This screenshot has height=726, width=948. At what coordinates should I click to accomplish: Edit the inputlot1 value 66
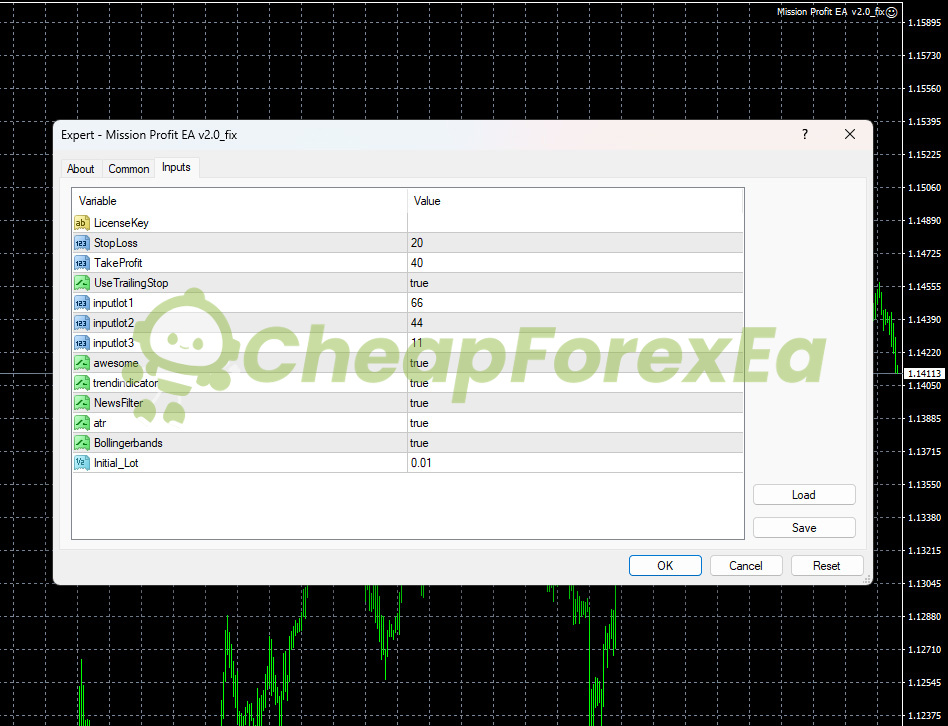pyautogui.click(x=575, y=303)
